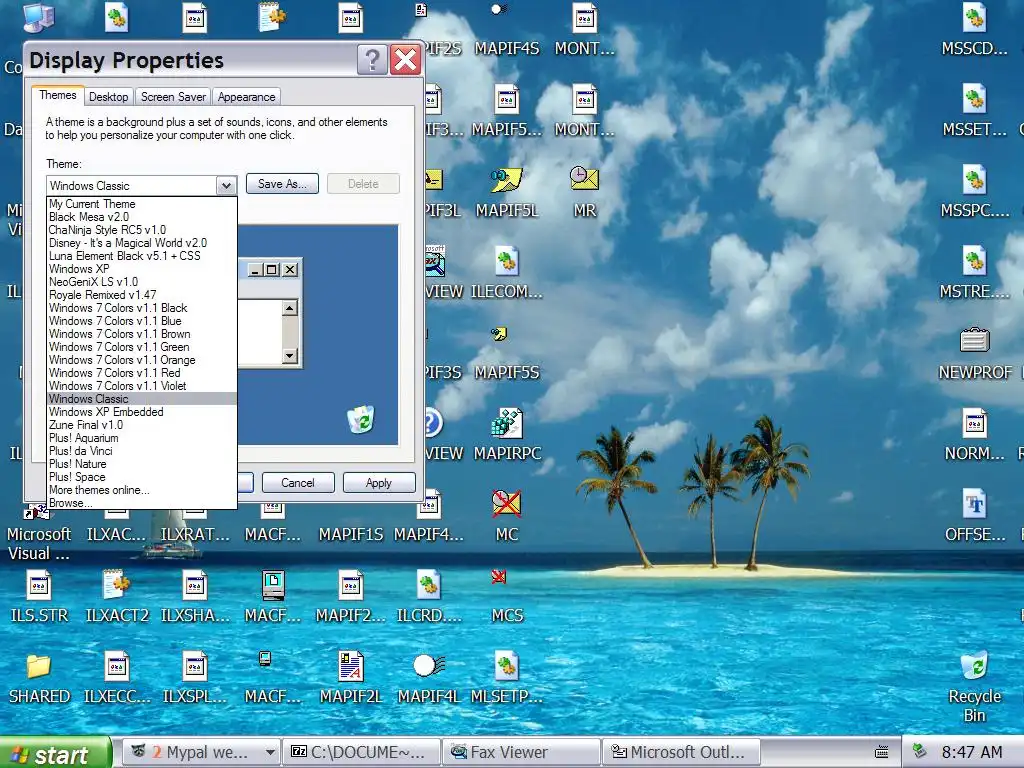Choose Windows XP theme in list

(142, 269)
